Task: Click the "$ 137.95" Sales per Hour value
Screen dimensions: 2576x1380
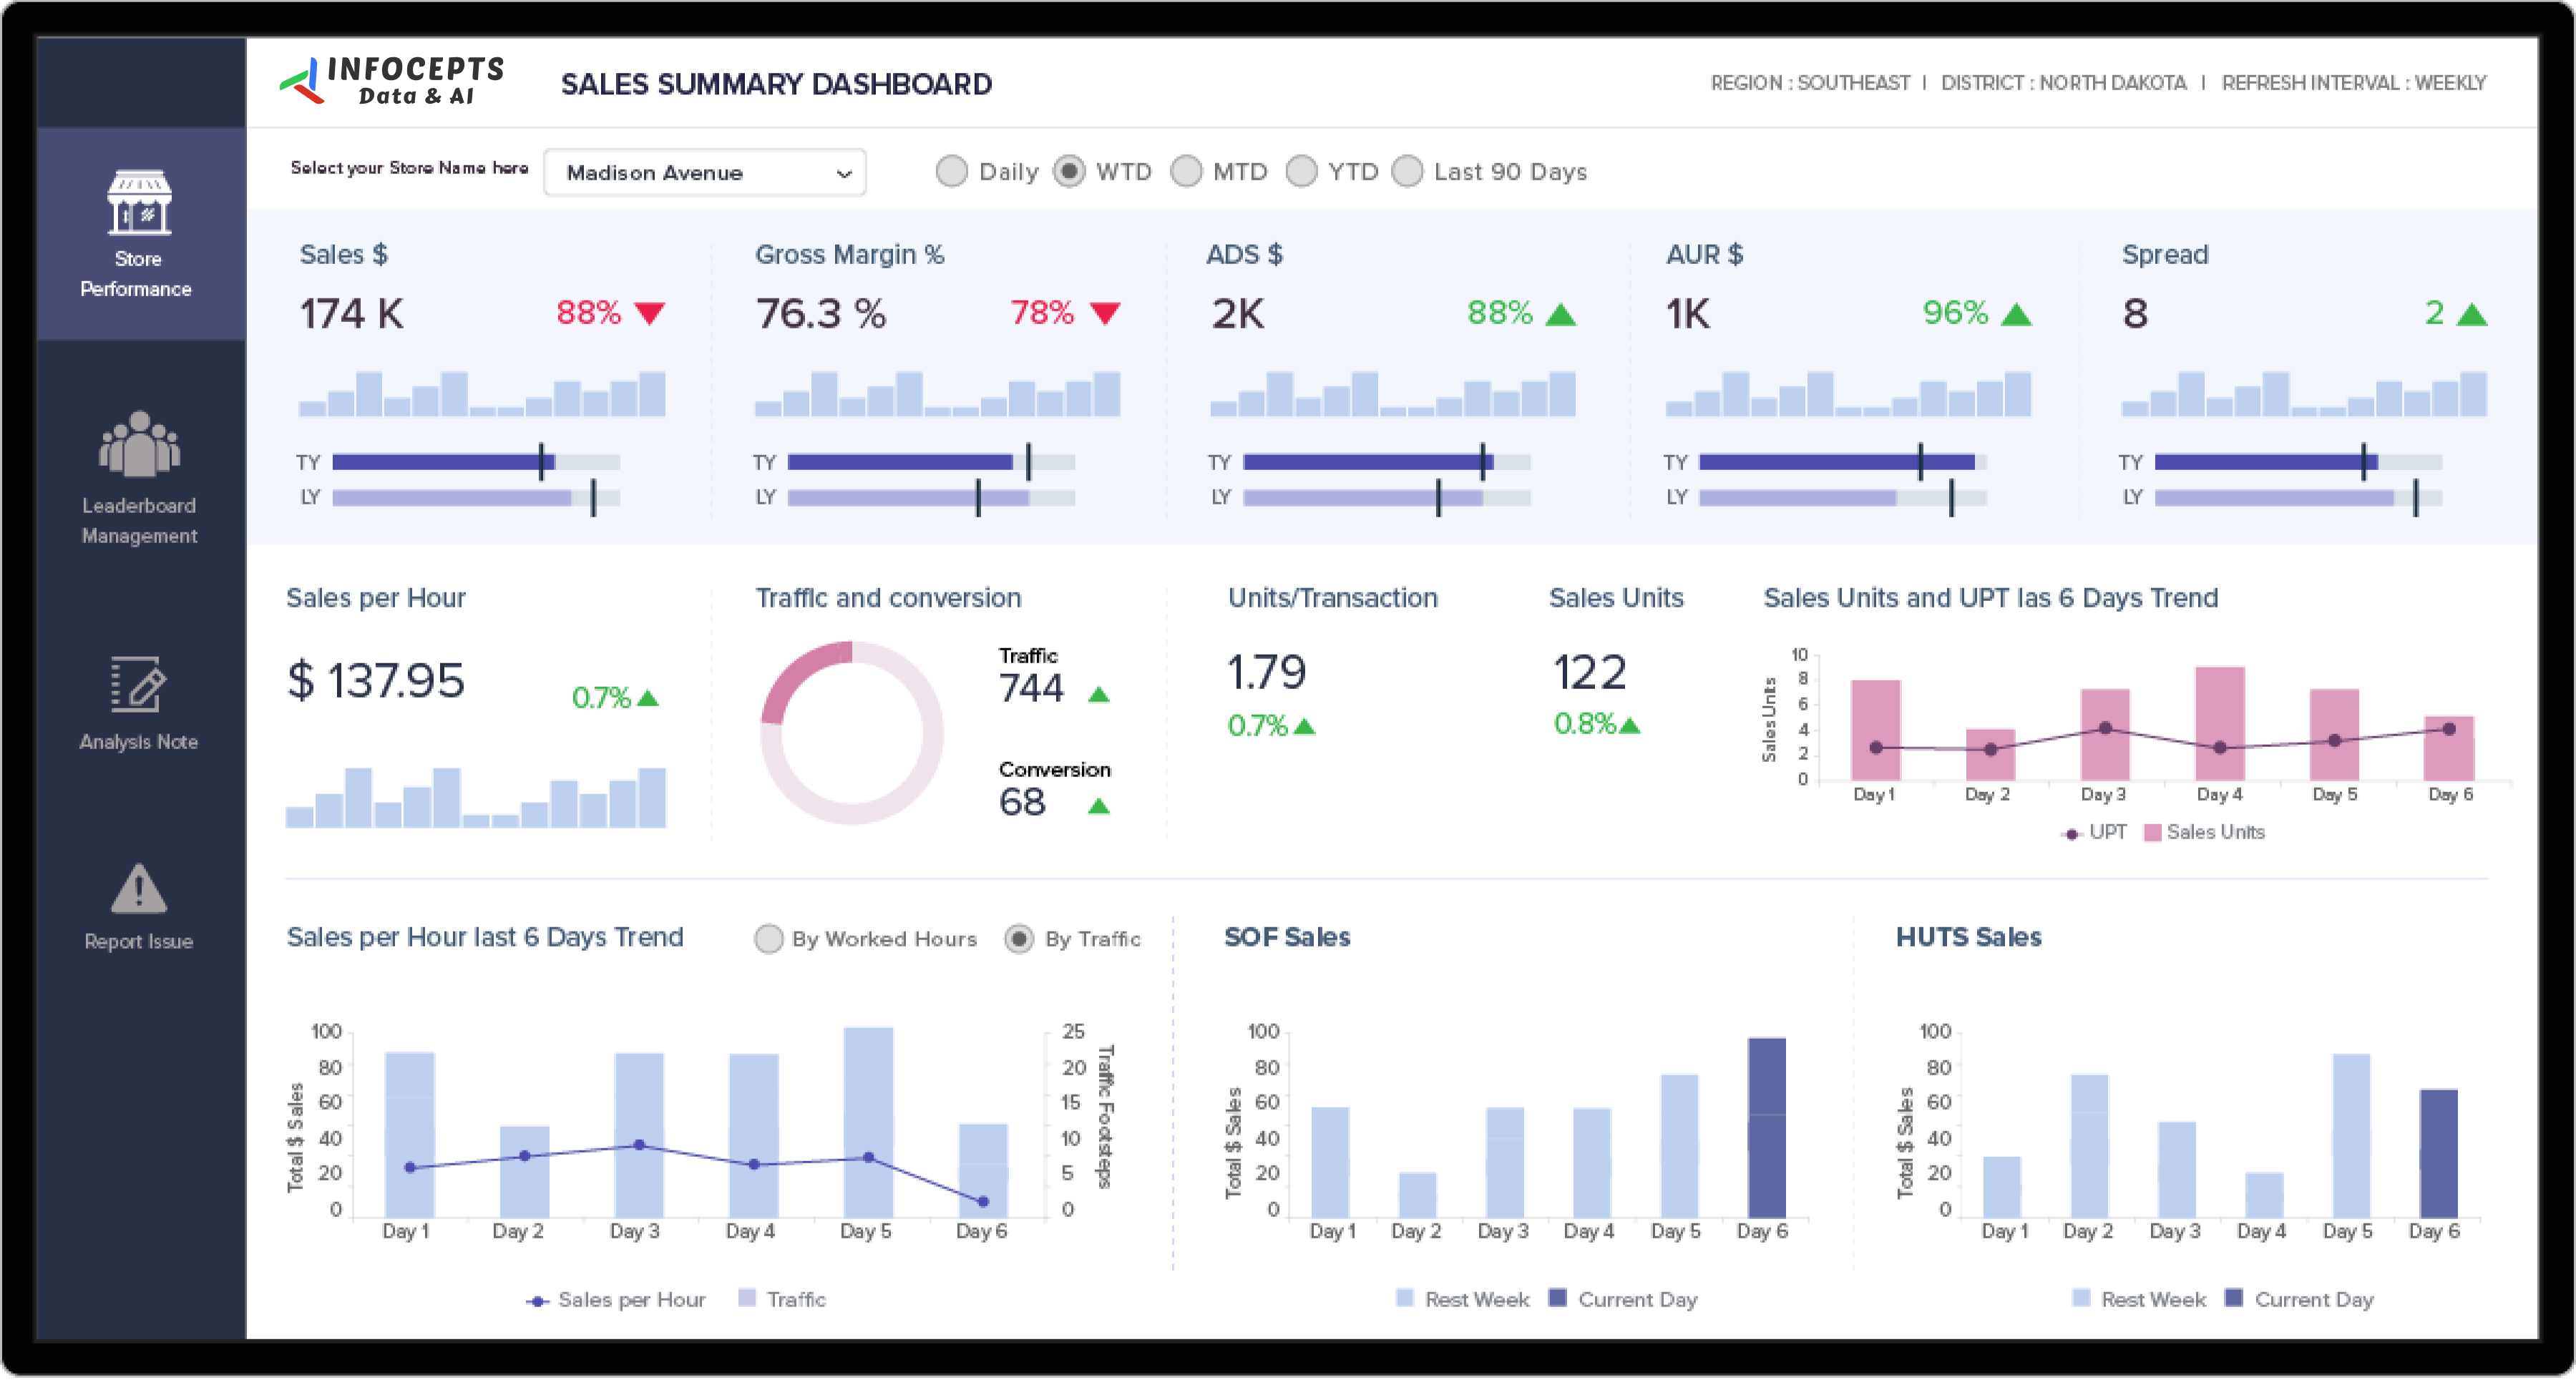Action: coord(376,681)
